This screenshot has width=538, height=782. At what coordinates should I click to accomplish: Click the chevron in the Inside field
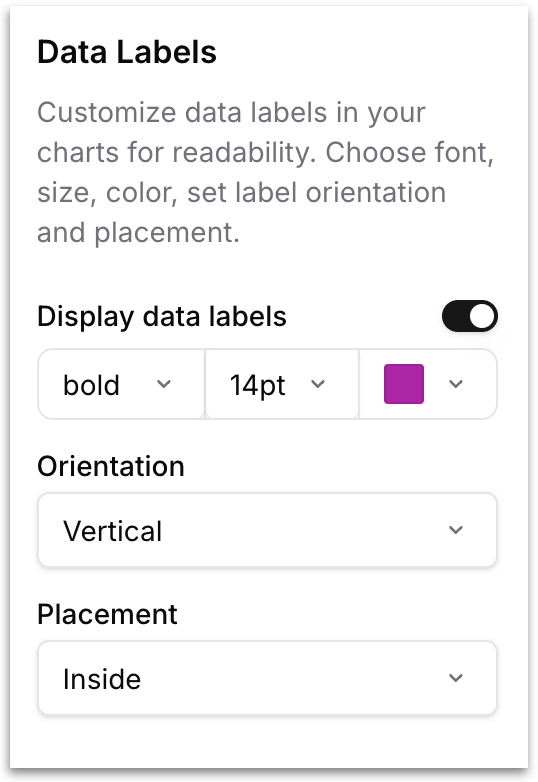coord(456,678)
